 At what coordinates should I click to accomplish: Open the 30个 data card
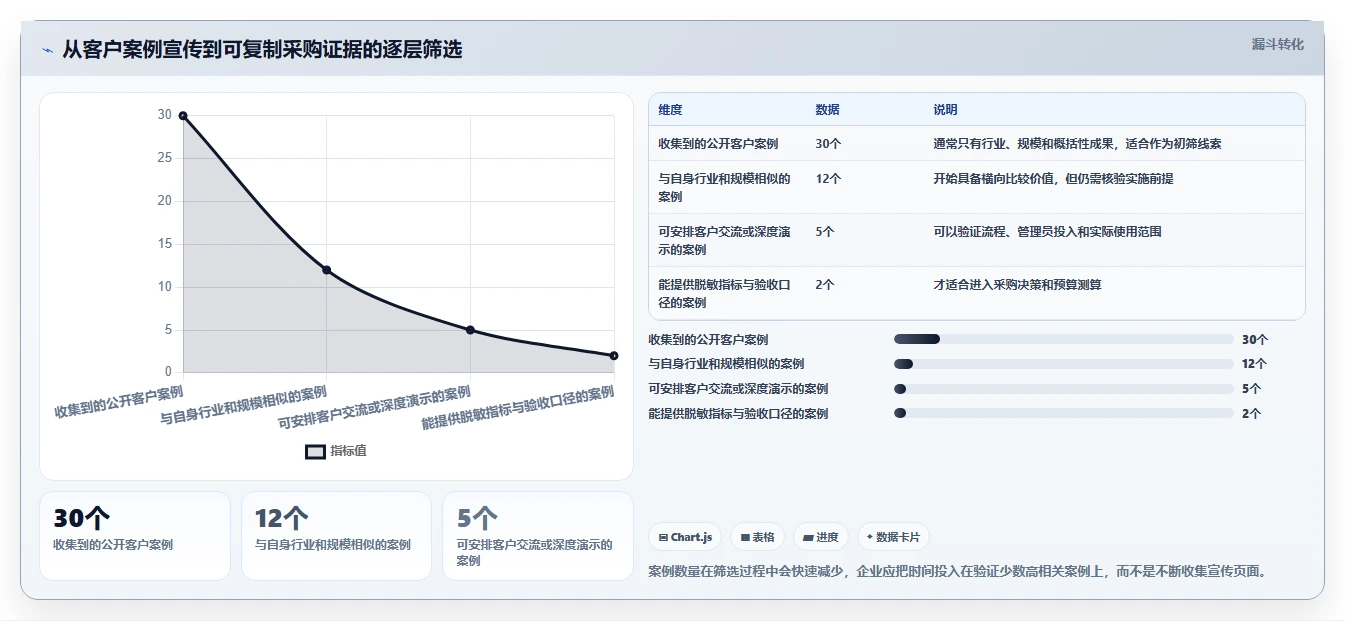click(135, 535)
